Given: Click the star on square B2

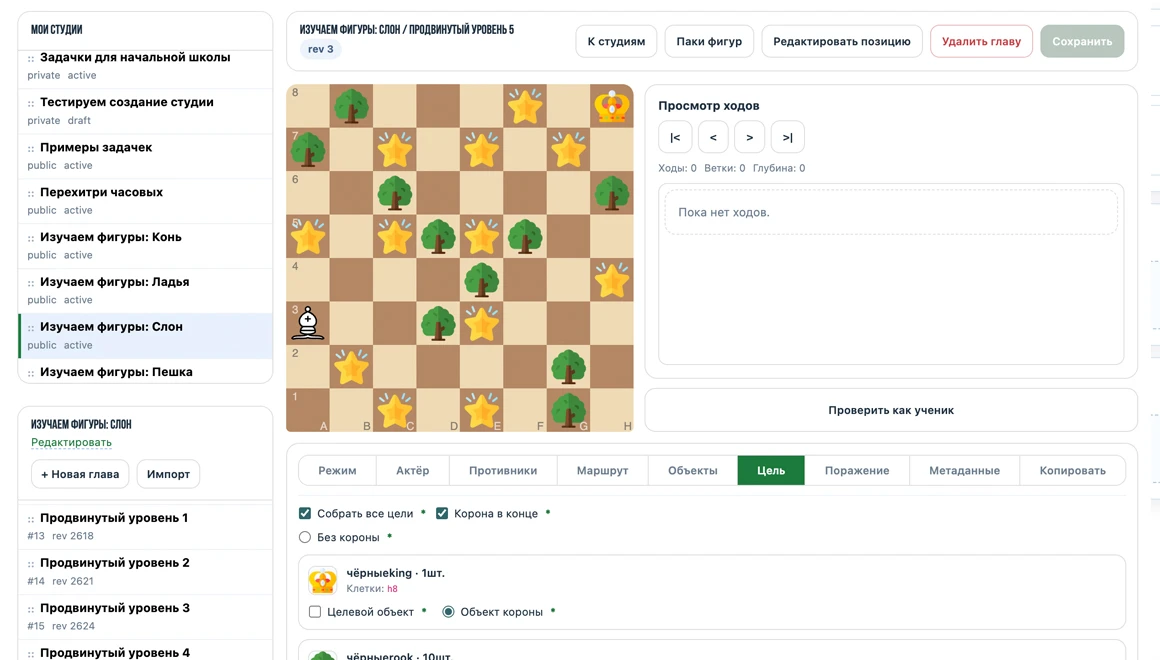Looking at the screenshot, I should click(x=351, y=367).
